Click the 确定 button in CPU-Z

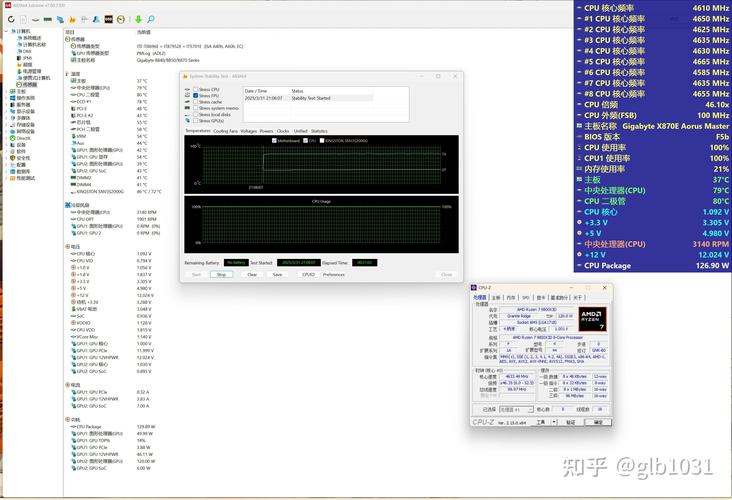click(x=598, y=422)
